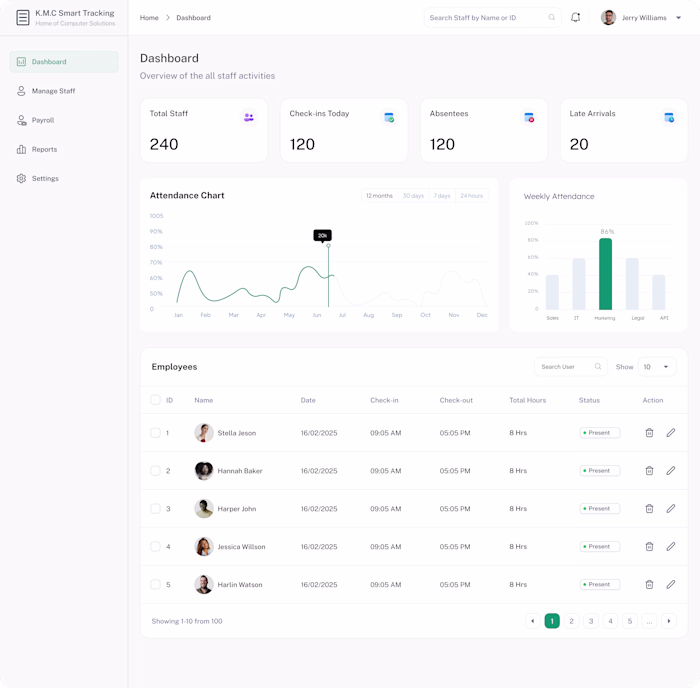This screenshot has width=700, height=688.
Task: Open the notifications bell icon
Action: point(575,17)
